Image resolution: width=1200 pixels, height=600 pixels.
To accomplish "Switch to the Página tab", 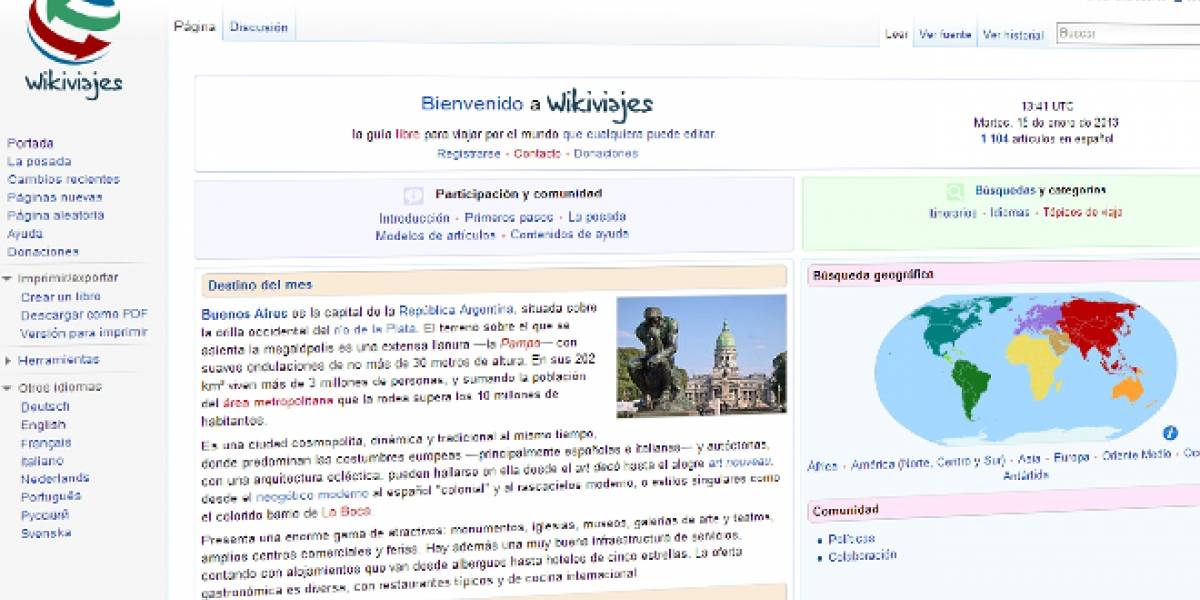I will (x=195, y=27).
